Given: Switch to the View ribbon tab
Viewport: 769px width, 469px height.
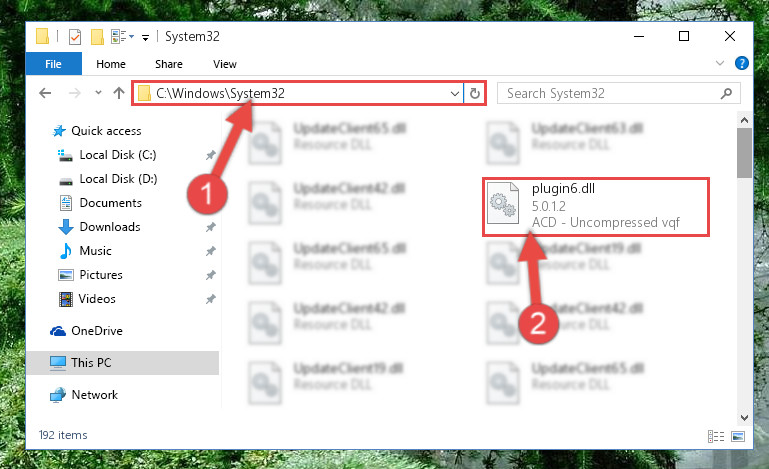Looking at the screenshot, I should point(225,64).
